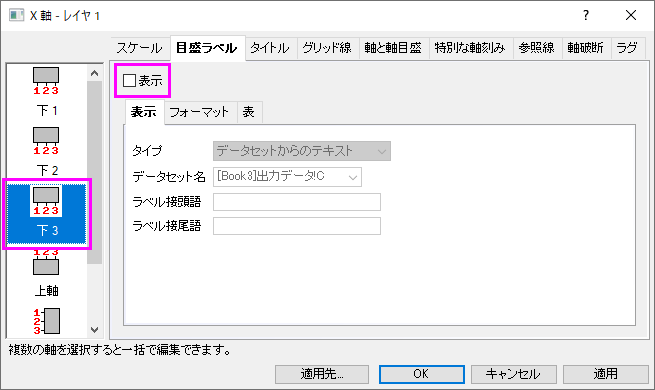This screenshot has width=655, height=390.
Task: Open the フォーマット sub-tab
Action: [200, 112]
